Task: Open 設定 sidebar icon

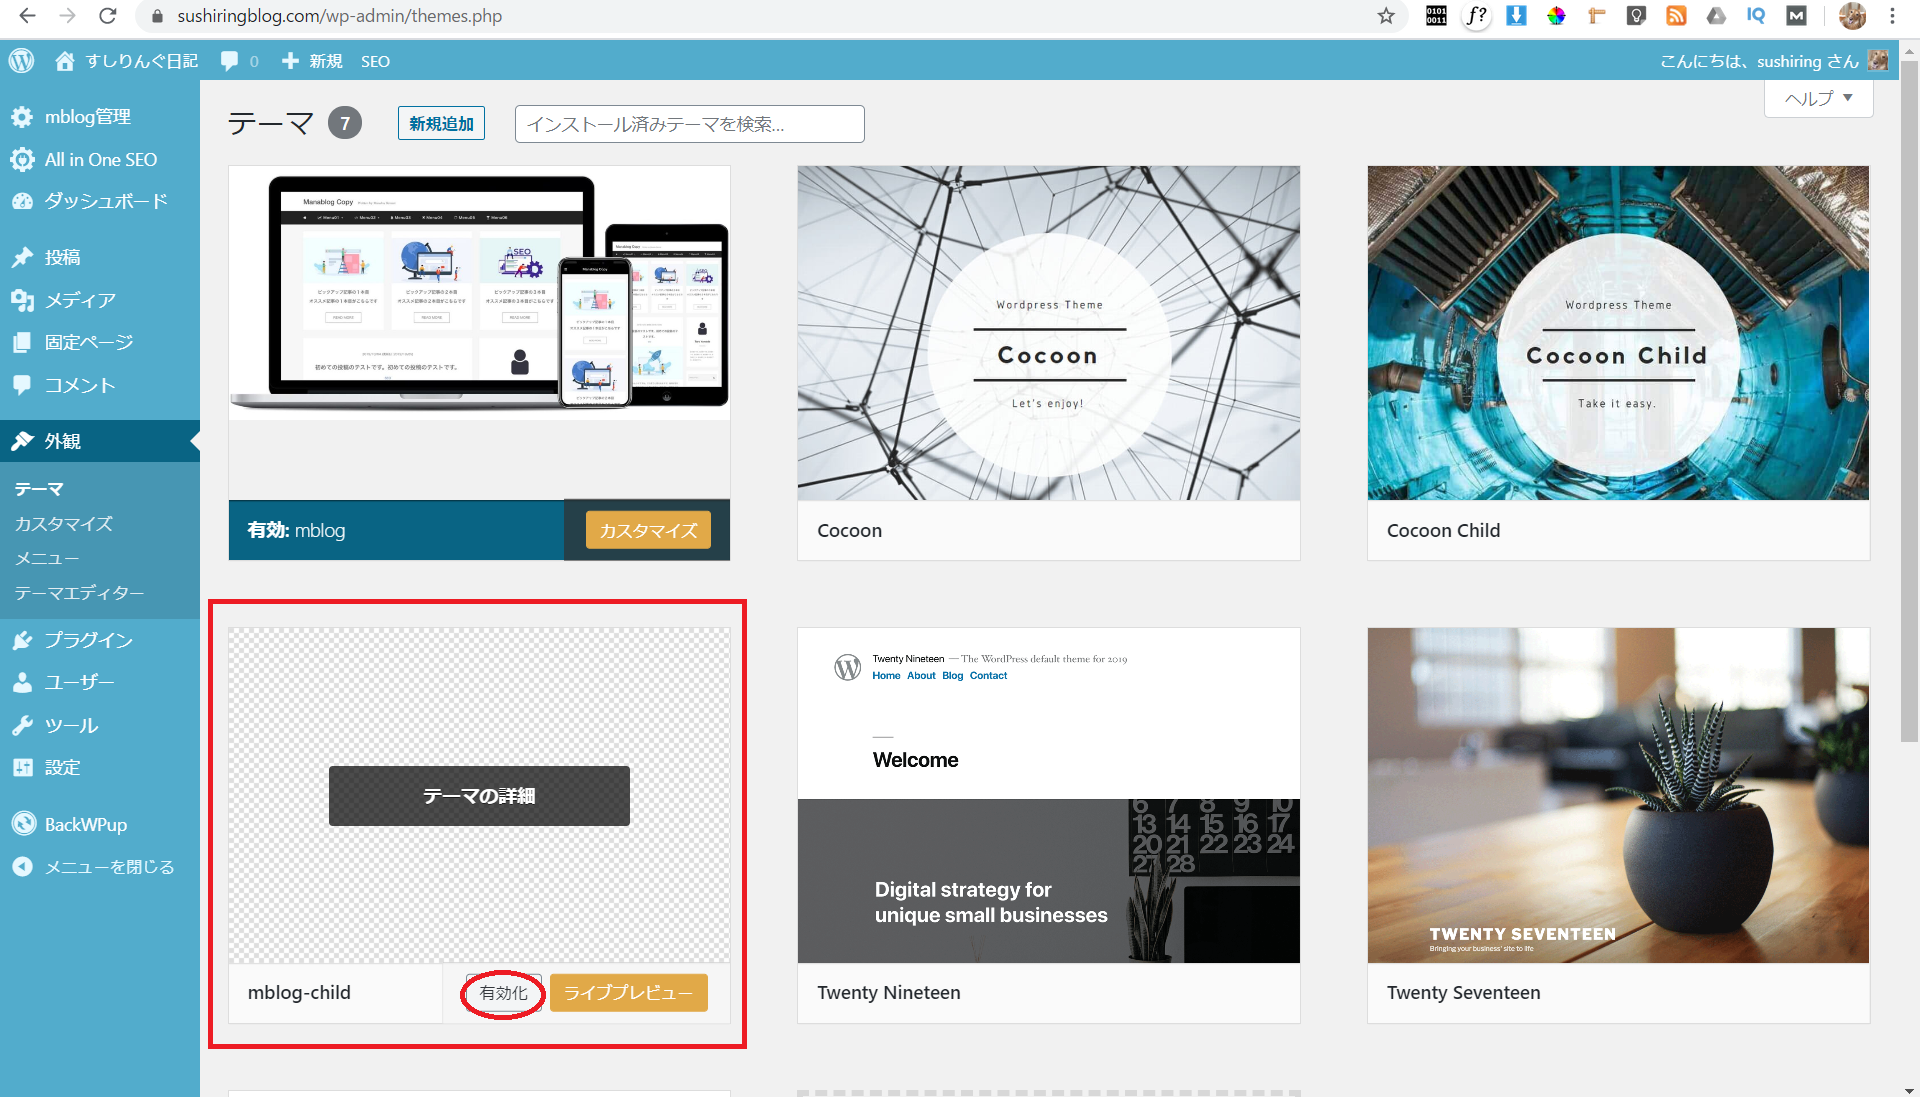Action: coord(22,768)
